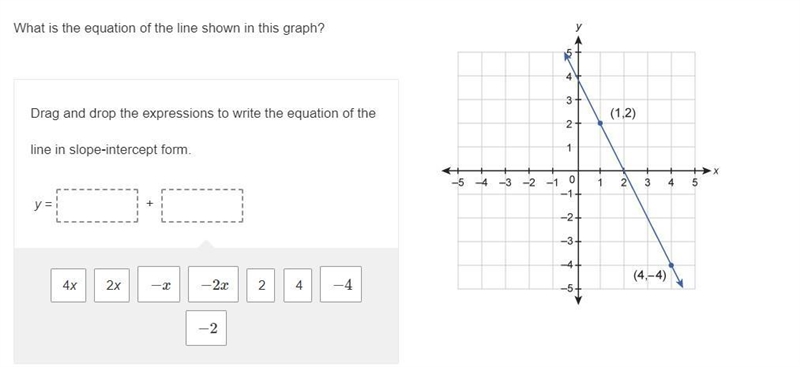Select the 2x expression tile
Viewport: 800px width, 367px height.
pos(112,285)
